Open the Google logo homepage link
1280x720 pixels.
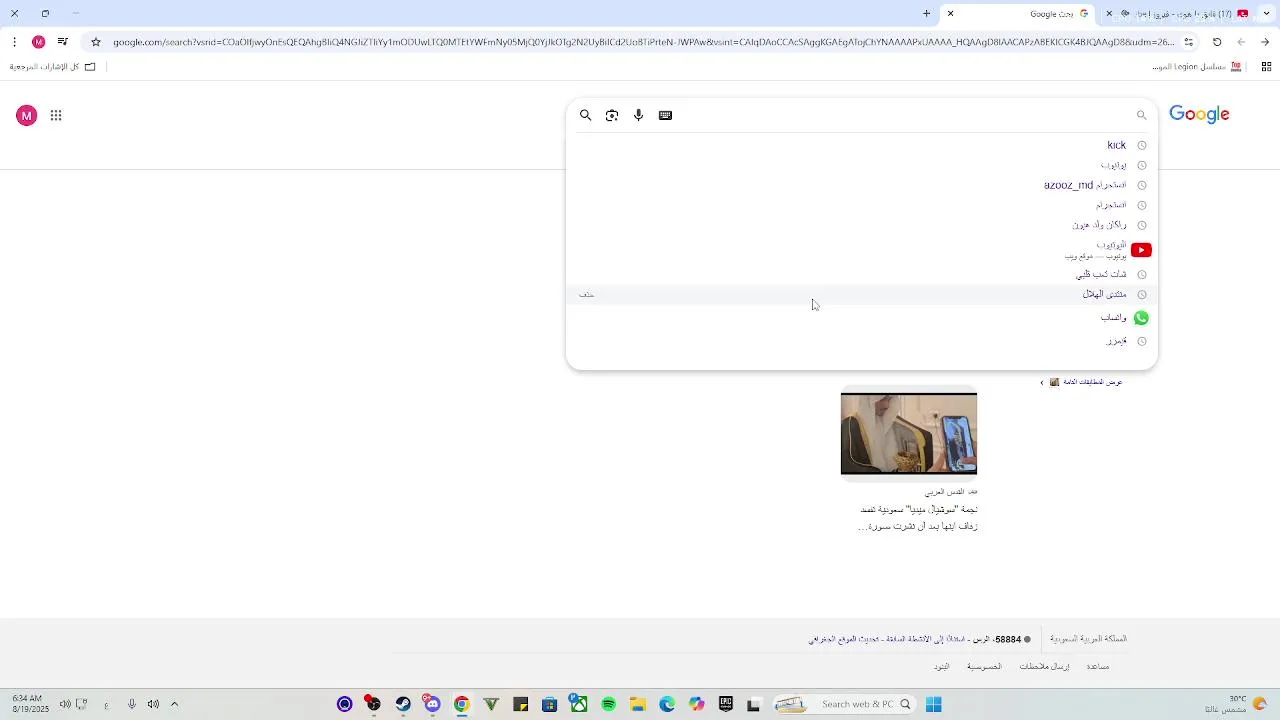click(1199, 114)
